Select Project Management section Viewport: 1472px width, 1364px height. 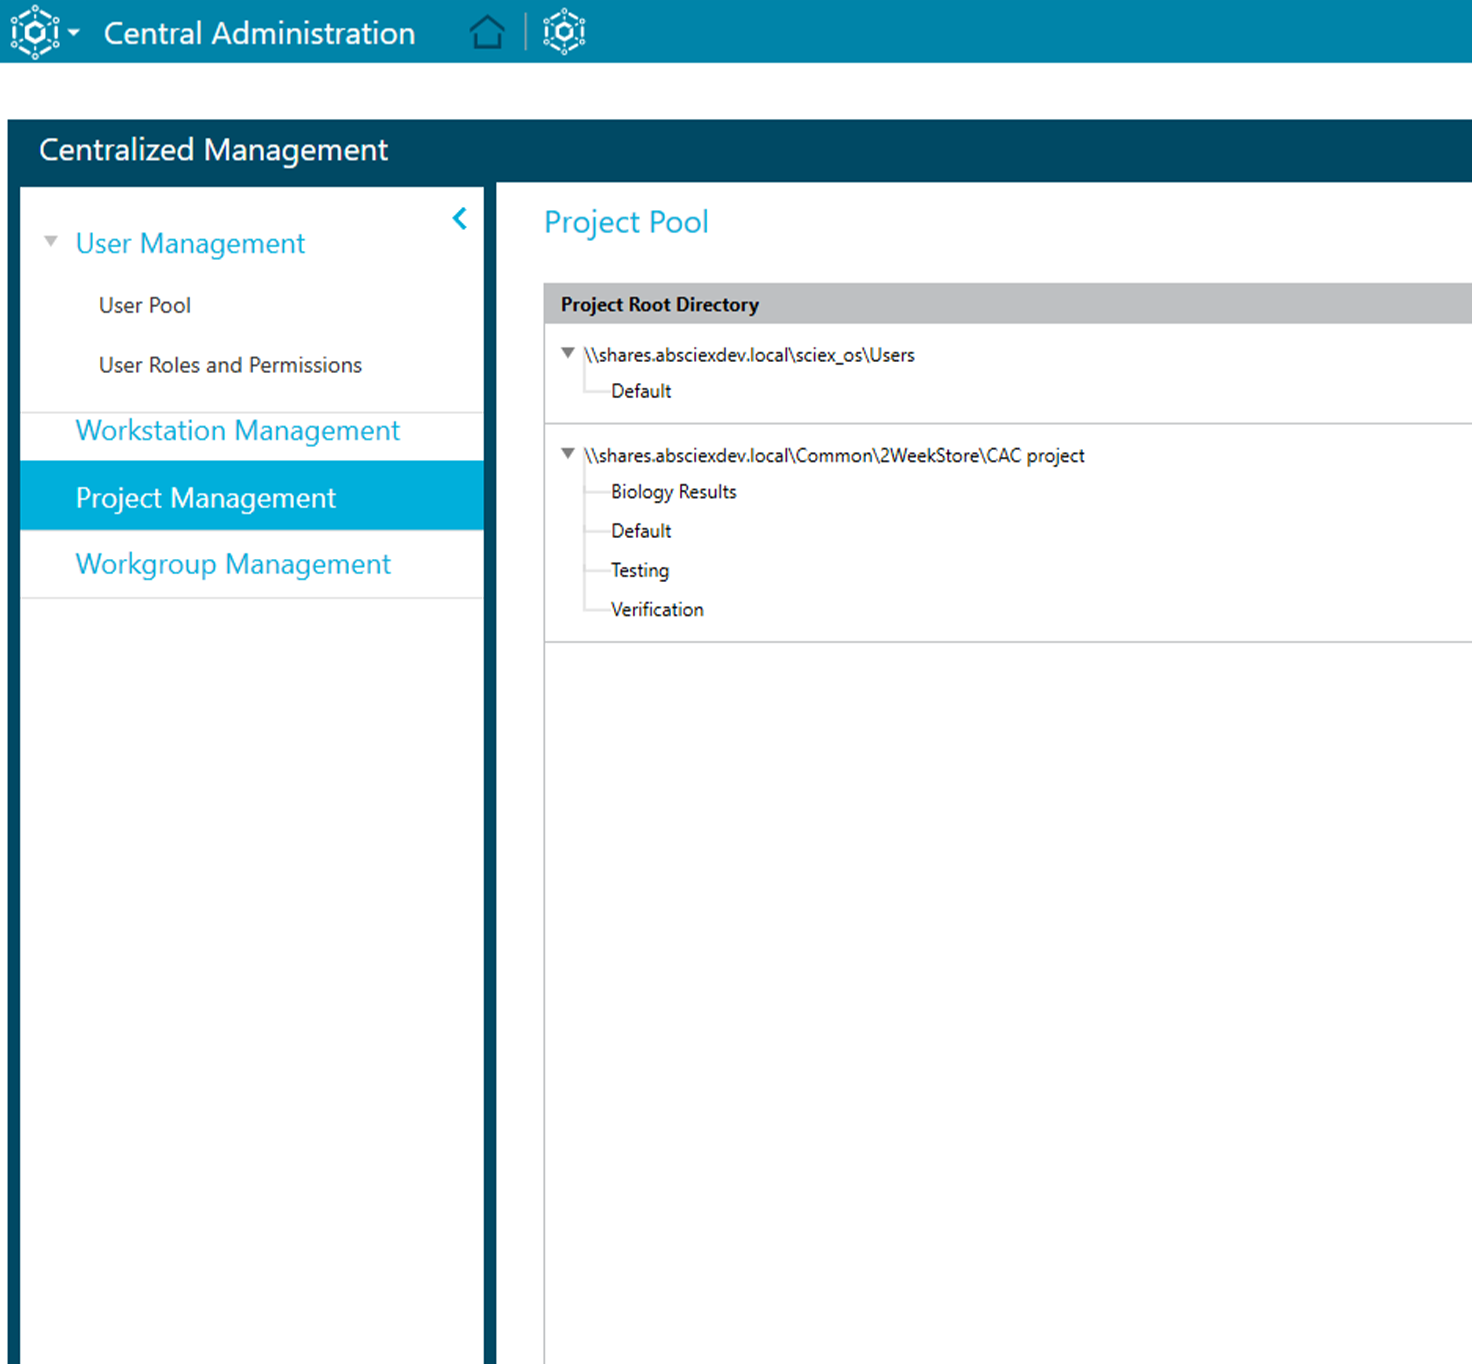tap(252, 496)
